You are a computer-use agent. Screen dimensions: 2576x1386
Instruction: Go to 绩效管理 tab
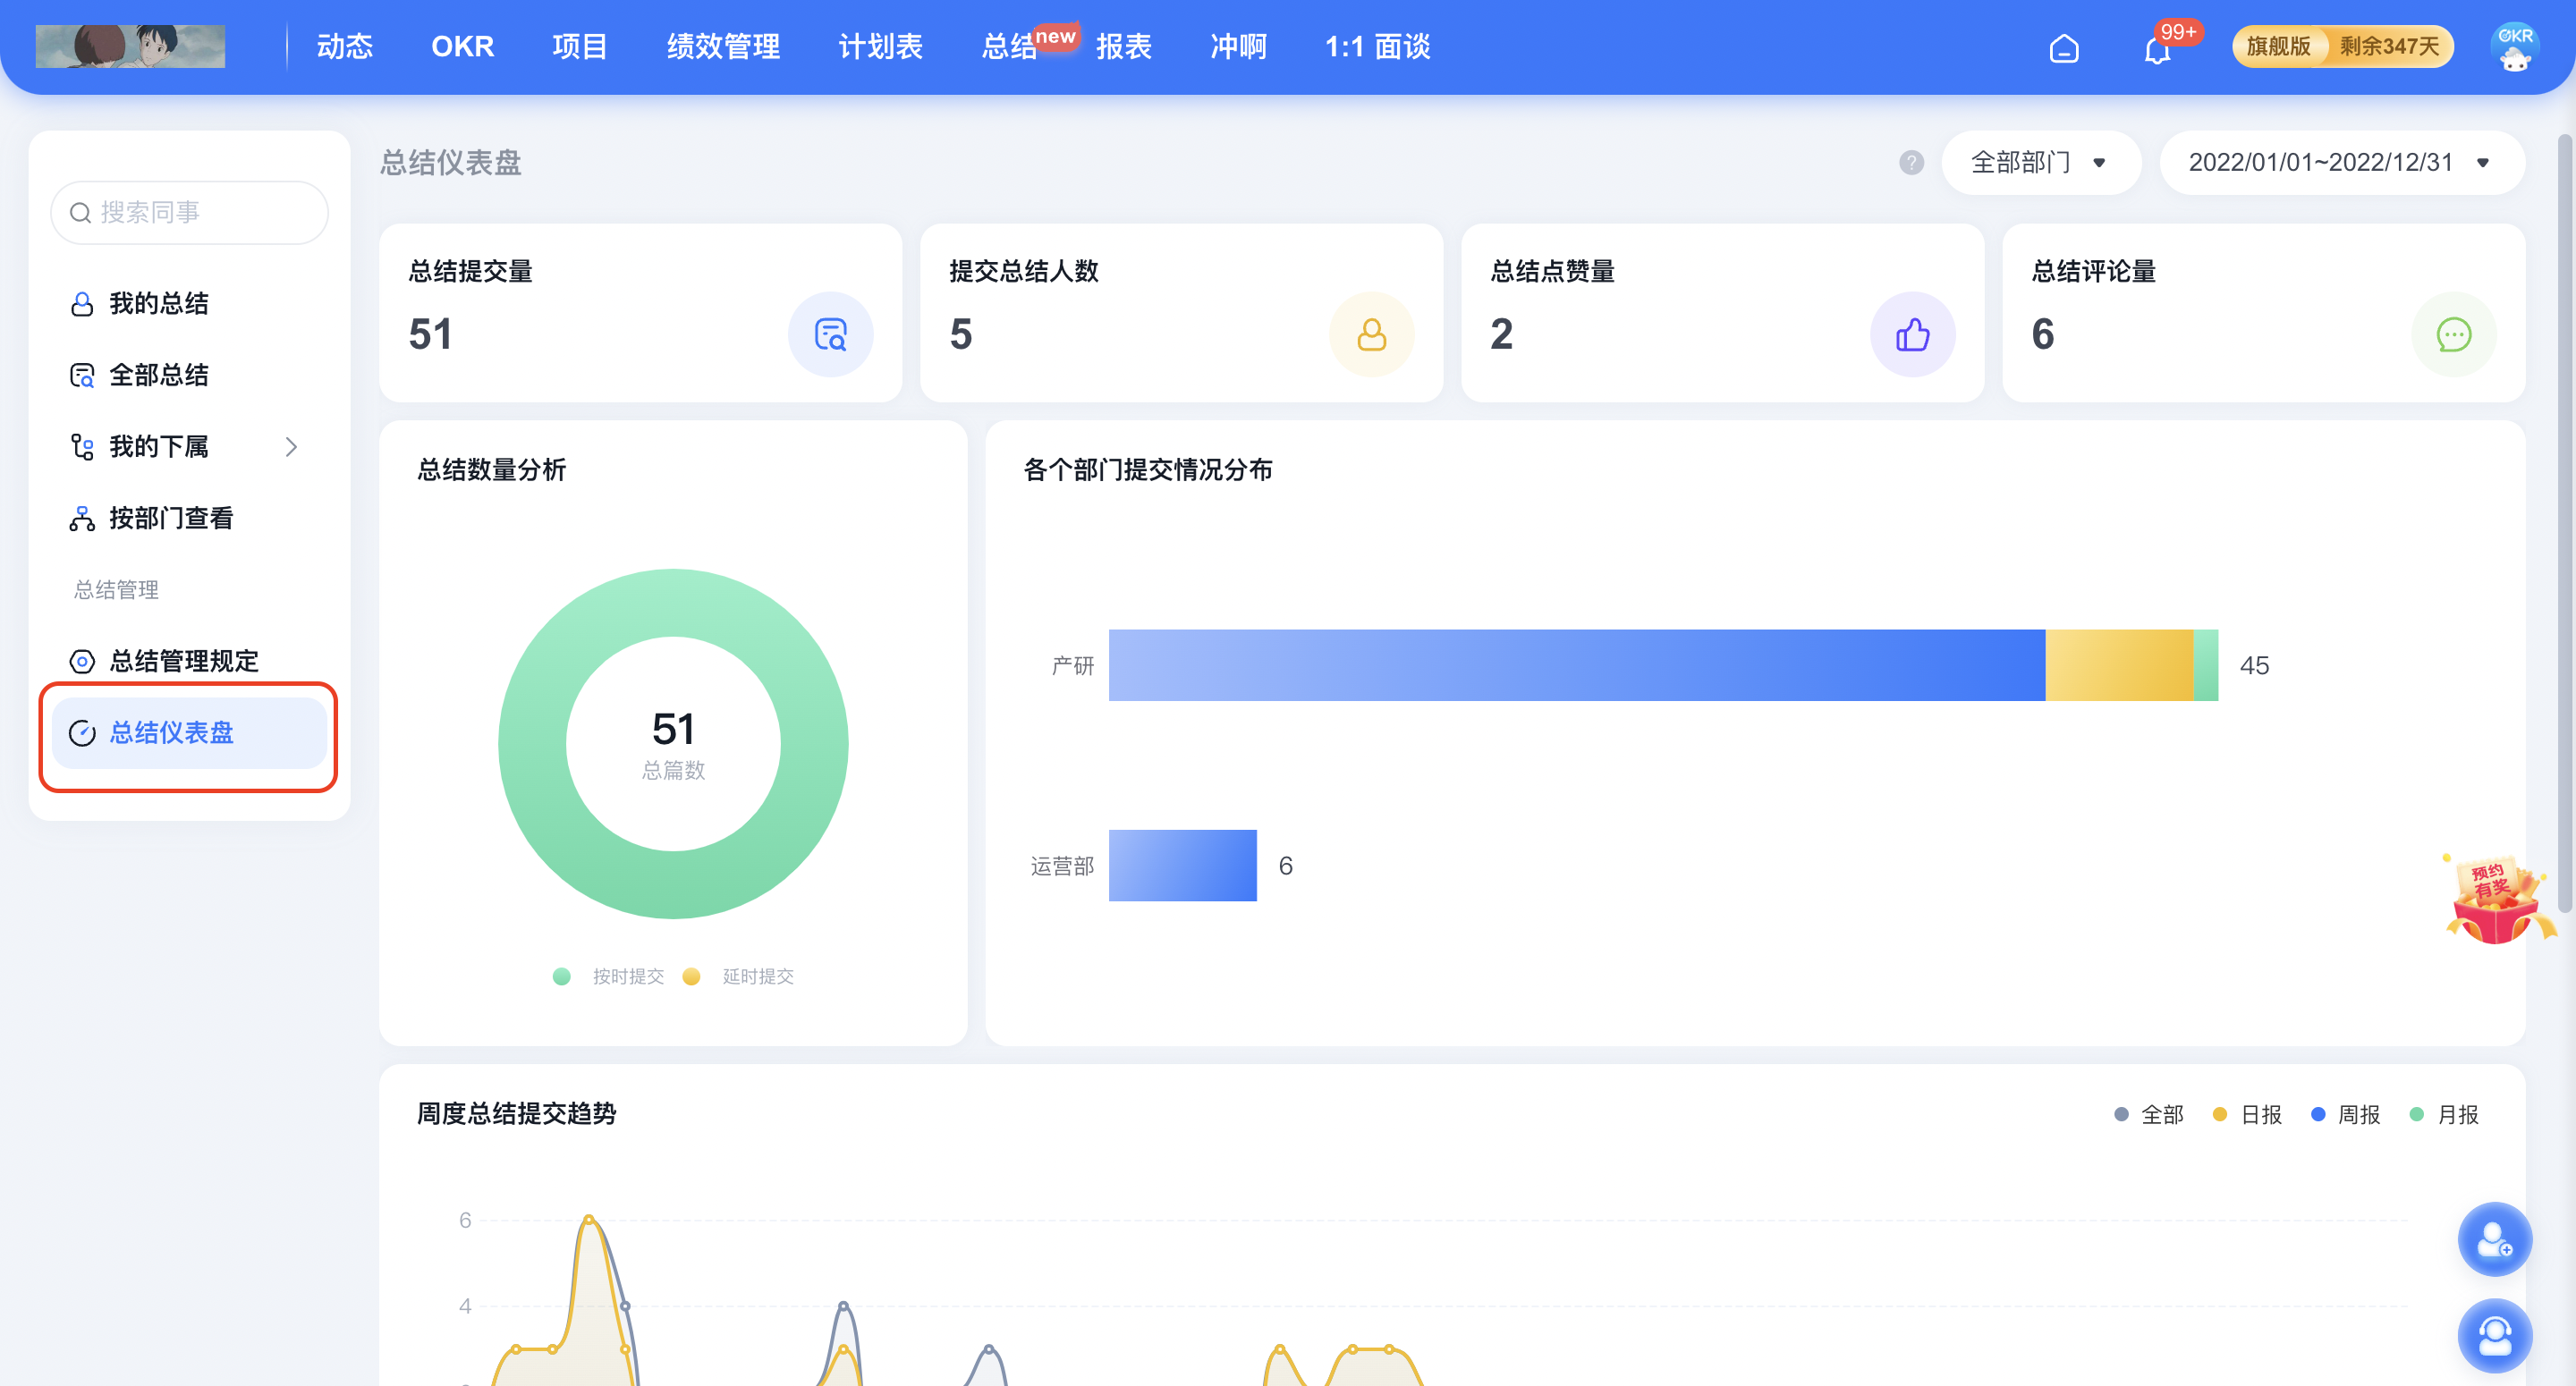coord(723,46)
